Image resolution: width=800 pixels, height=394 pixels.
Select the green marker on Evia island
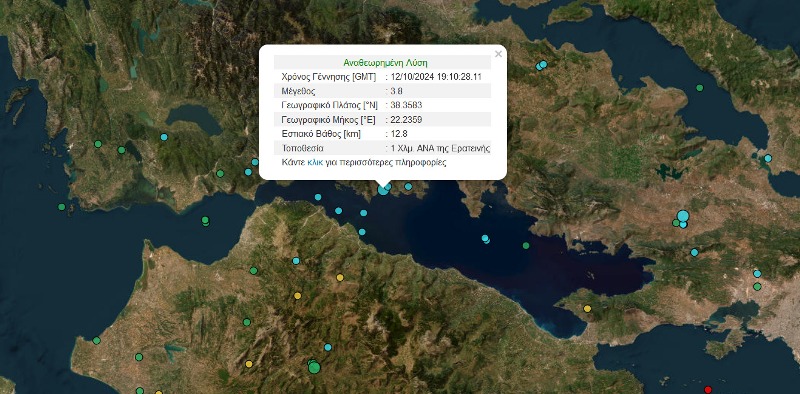click(699, 88)
